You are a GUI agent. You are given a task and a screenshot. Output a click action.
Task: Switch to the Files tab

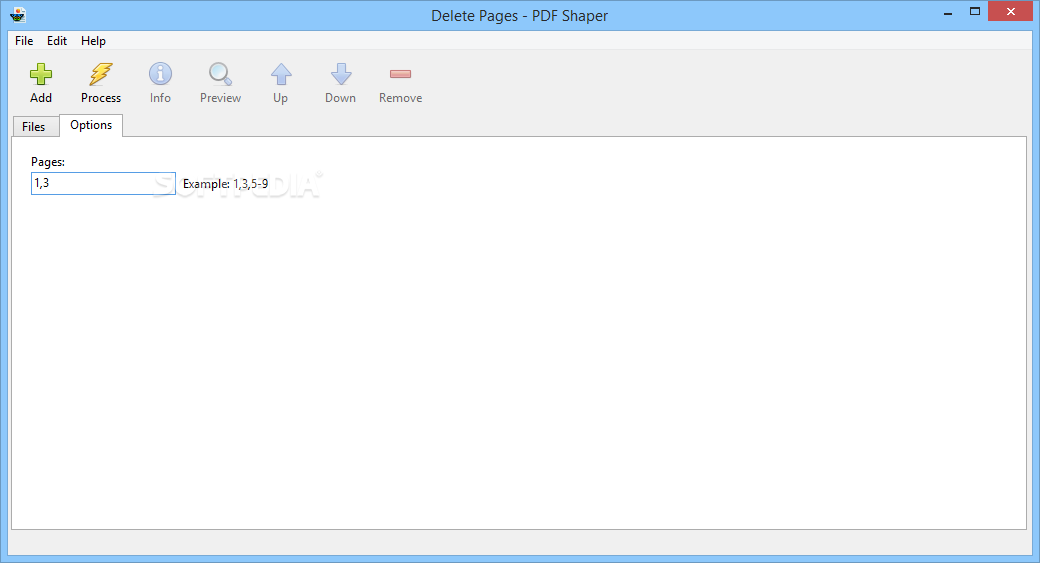[34, 127]
